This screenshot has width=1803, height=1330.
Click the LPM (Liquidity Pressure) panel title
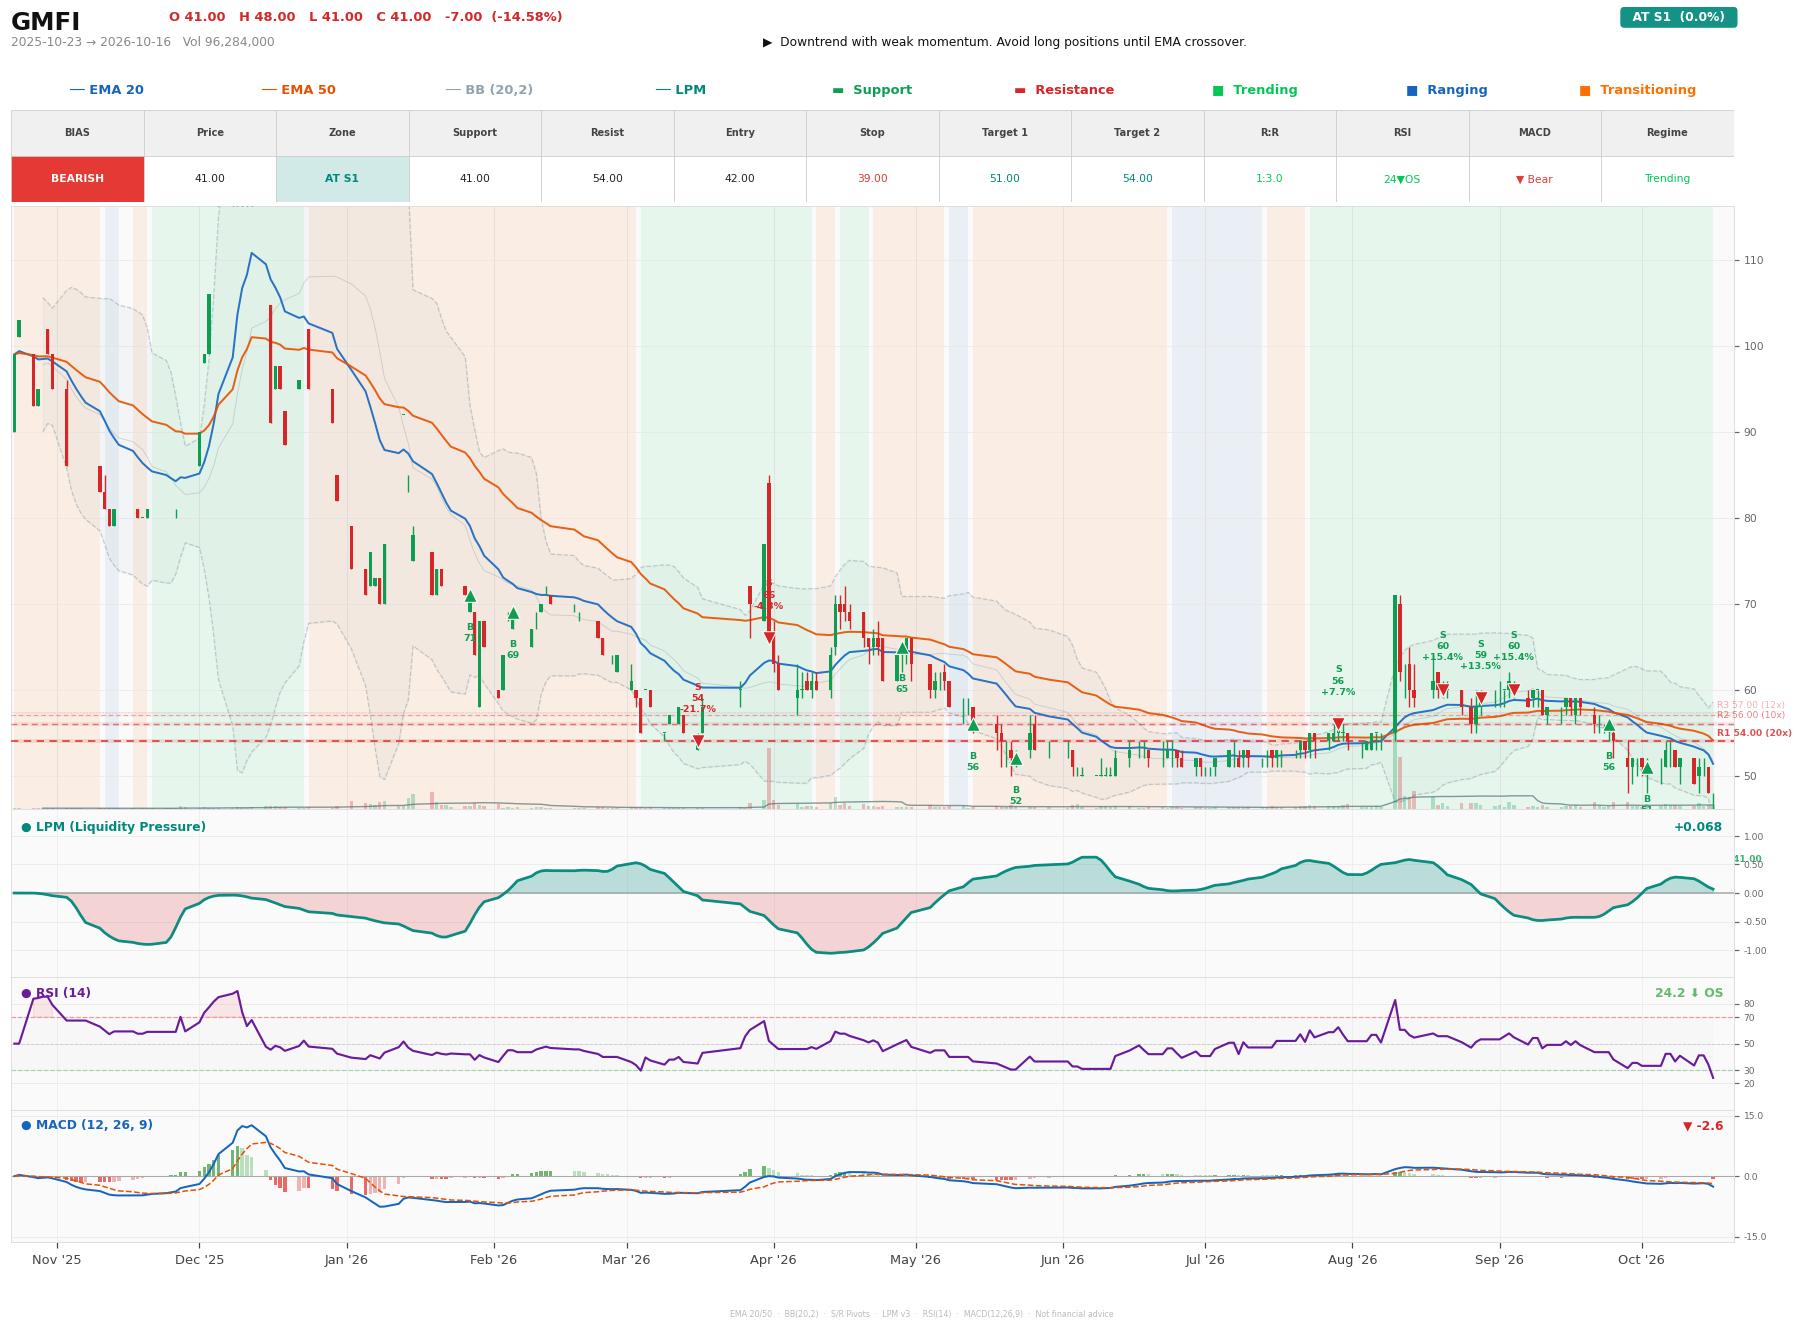[114, 827]
